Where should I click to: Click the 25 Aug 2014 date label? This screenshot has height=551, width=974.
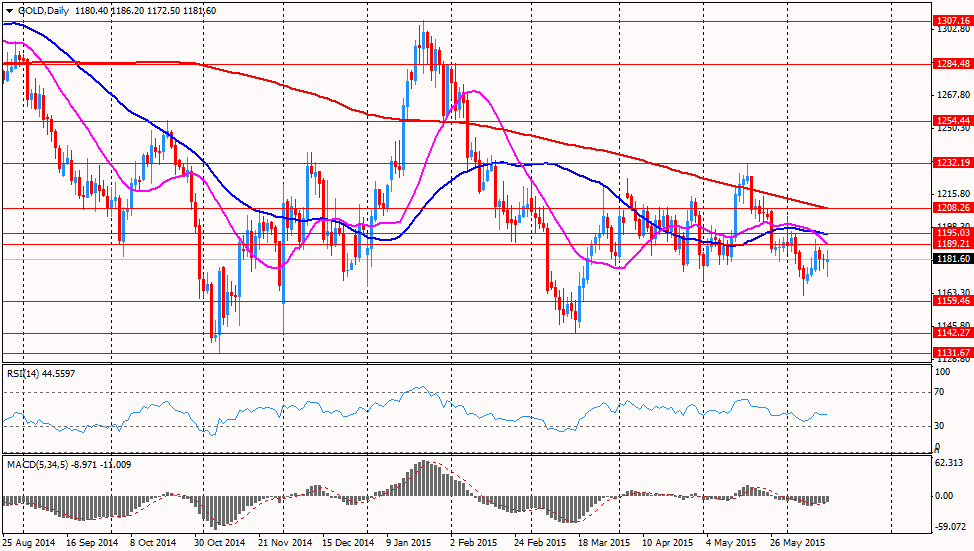pos(29,542)
